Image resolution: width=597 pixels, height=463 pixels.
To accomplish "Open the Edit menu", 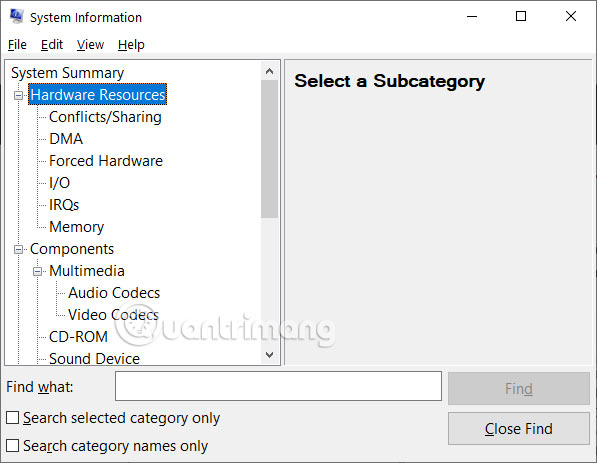I will point(52,45).
